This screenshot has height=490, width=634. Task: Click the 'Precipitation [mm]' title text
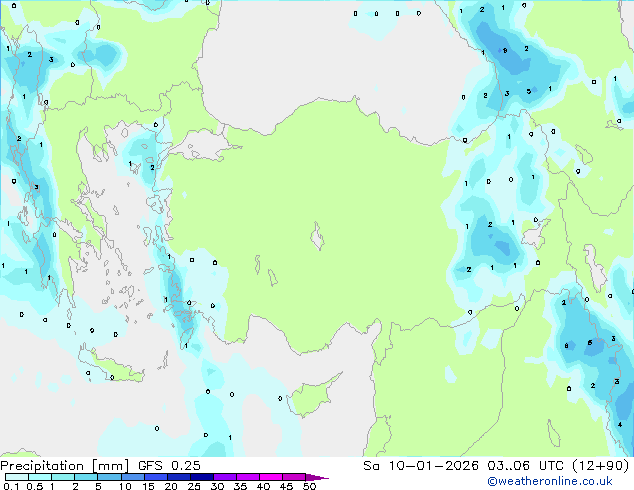tap(64, 466)
